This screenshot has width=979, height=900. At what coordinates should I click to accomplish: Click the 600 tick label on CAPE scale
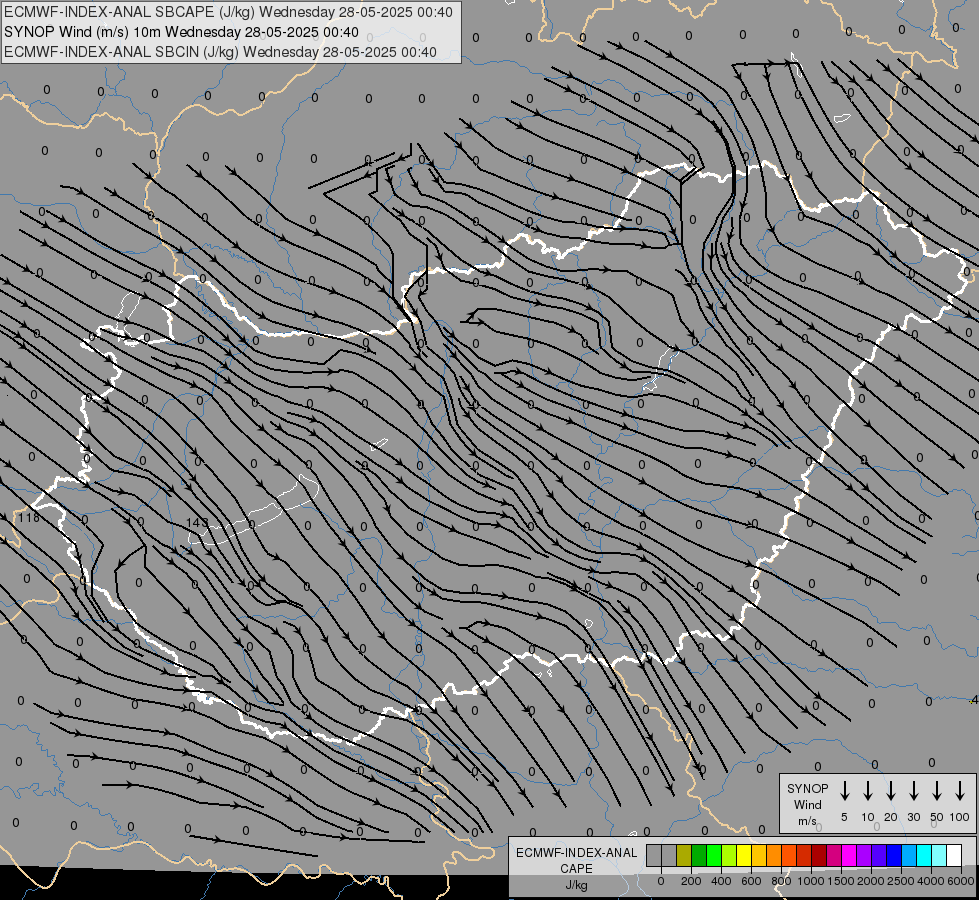coord(751,881)
